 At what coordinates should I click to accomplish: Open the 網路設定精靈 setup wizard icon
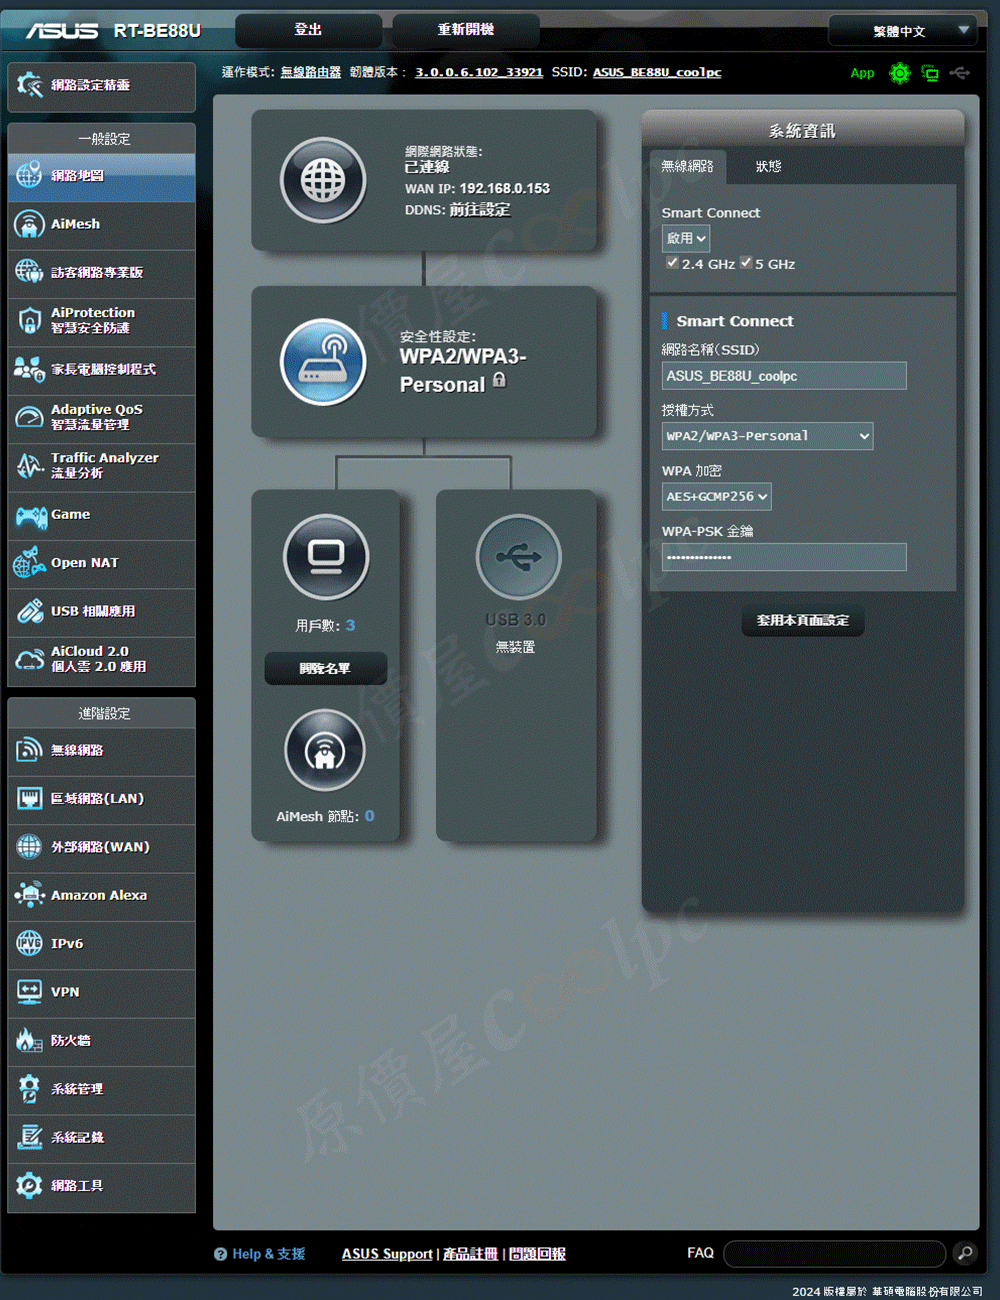(29, 85)
